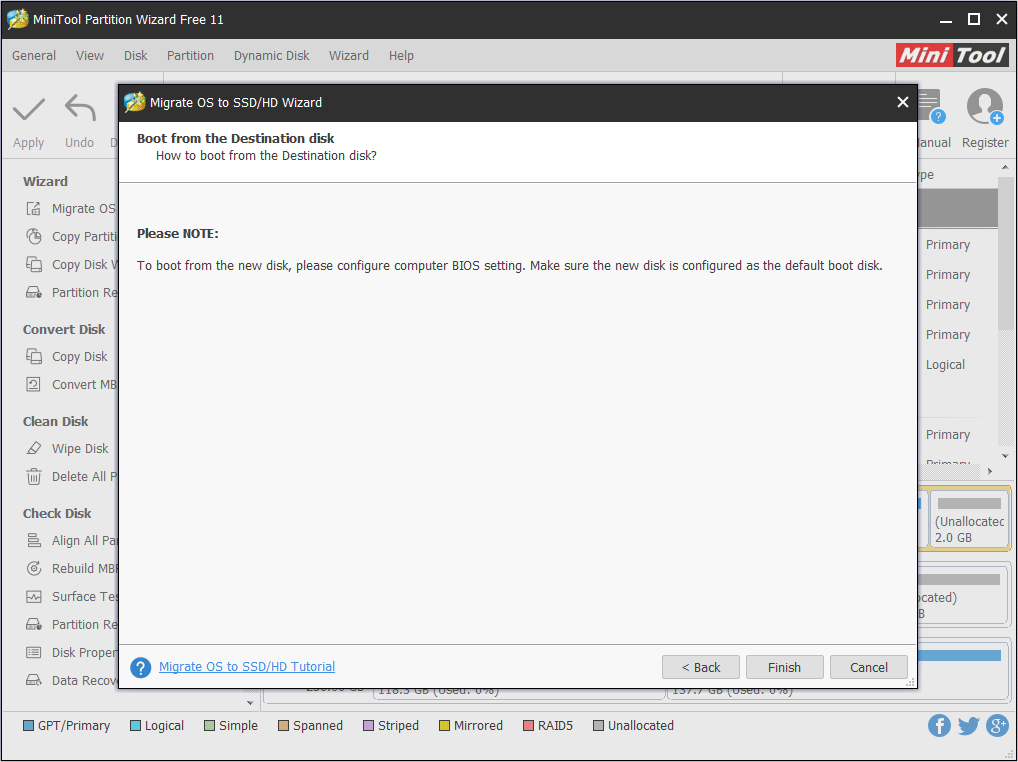
Task: Open the Help menu
Action: tap(401, 56)
